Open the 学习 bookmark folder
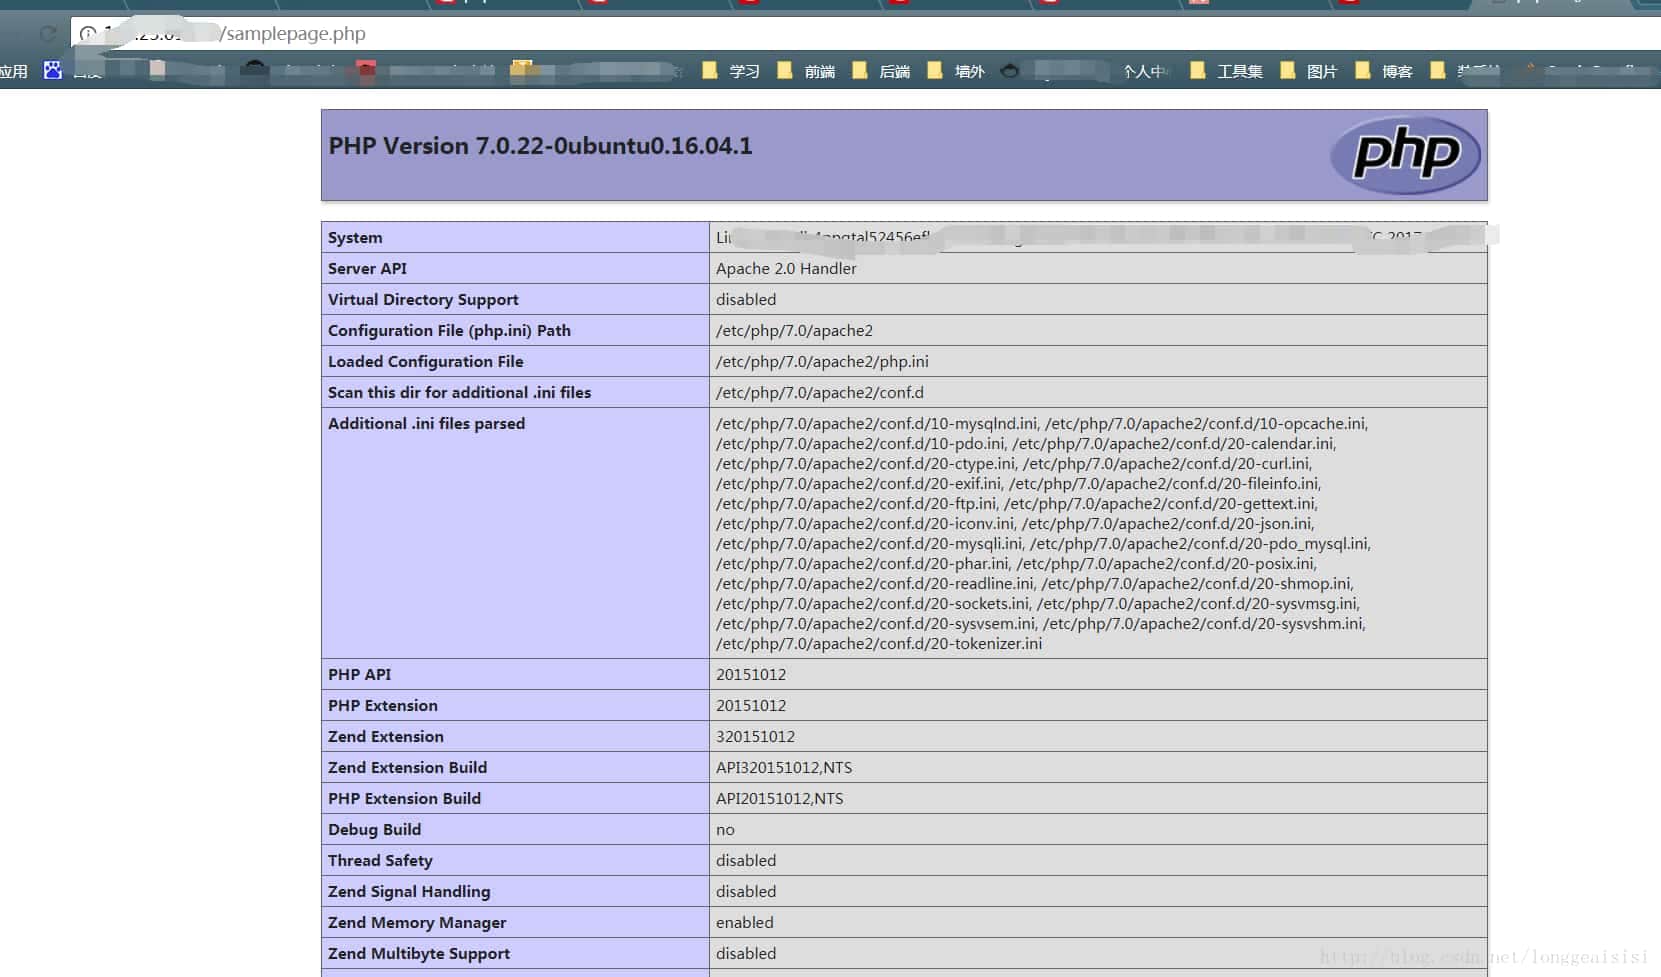The width and height of the screenshot is (1661, 977). 732,71
